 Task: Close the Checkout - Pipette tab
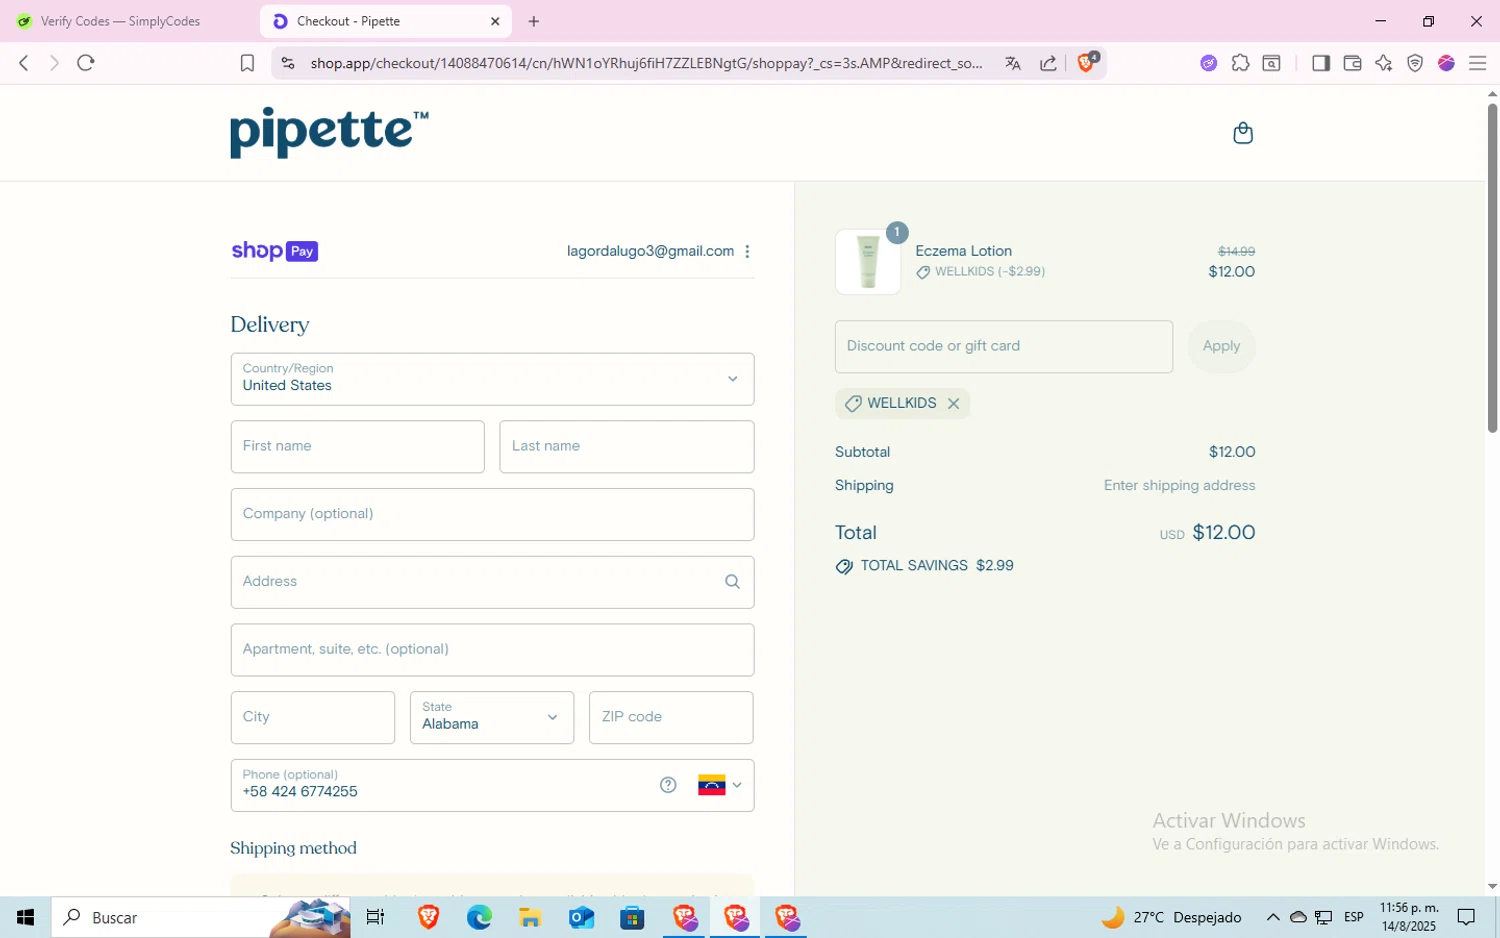tap(495, 21)
